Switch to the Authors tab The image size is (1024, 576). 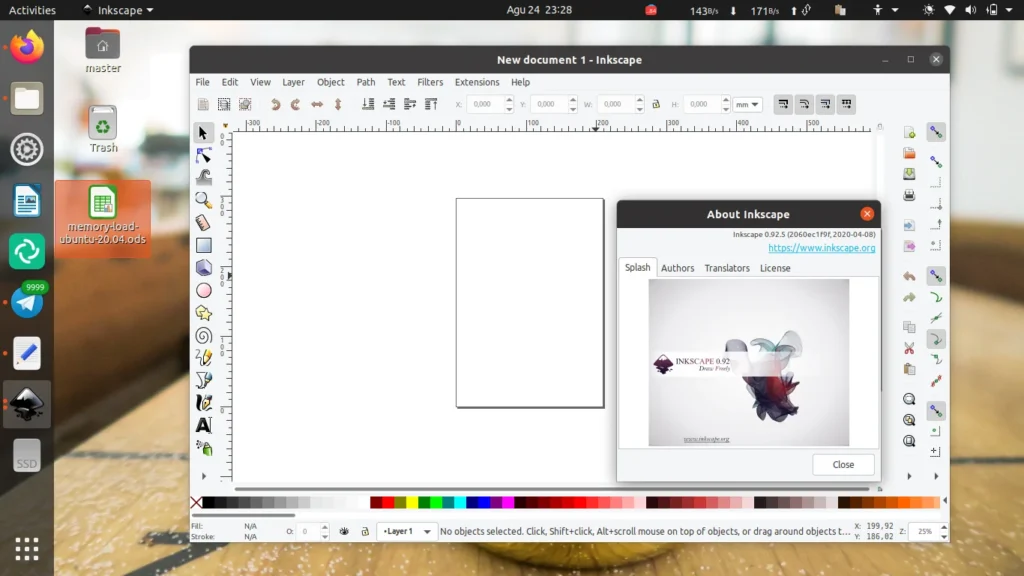(x=677, y=268)
